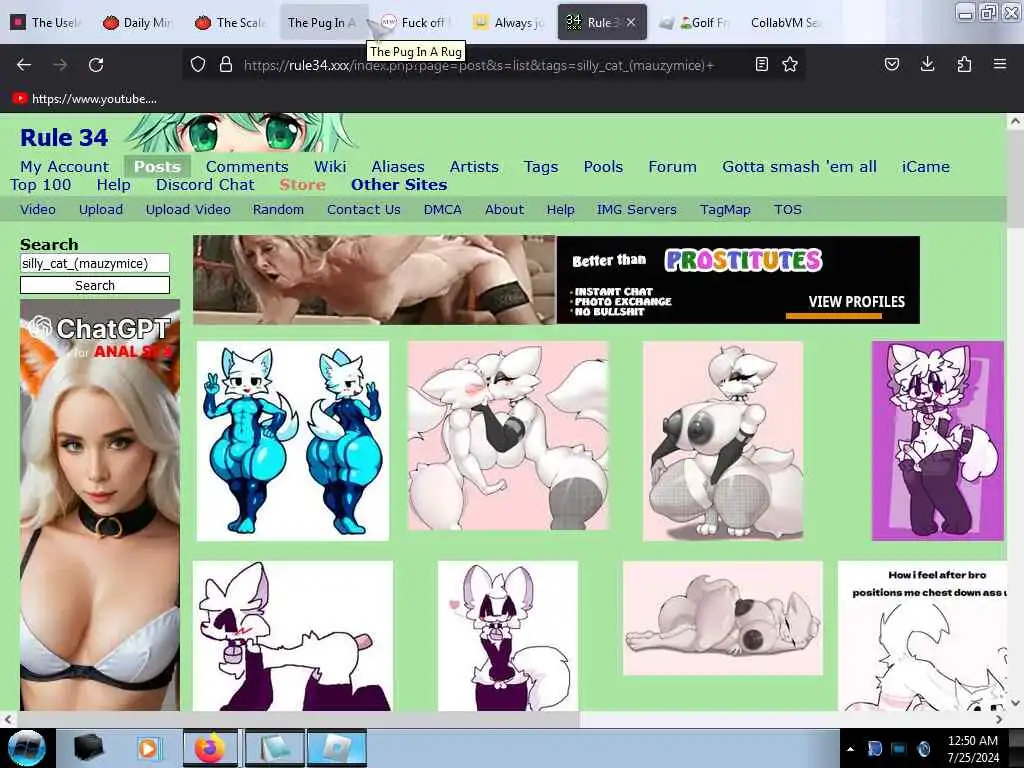Open the Windows Start orb

[x=27, y=748]
